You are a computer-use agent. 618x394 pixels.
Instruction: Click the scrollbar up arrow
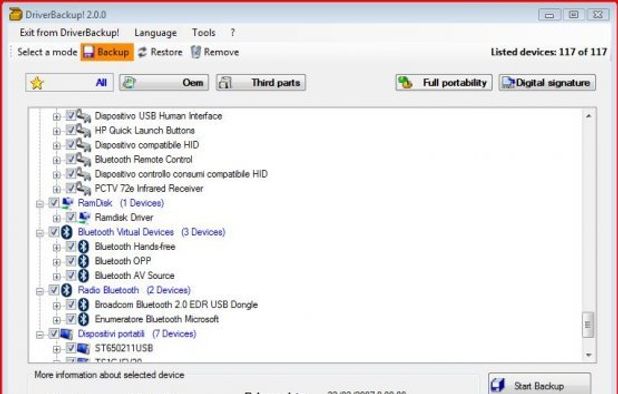(588, 116)
